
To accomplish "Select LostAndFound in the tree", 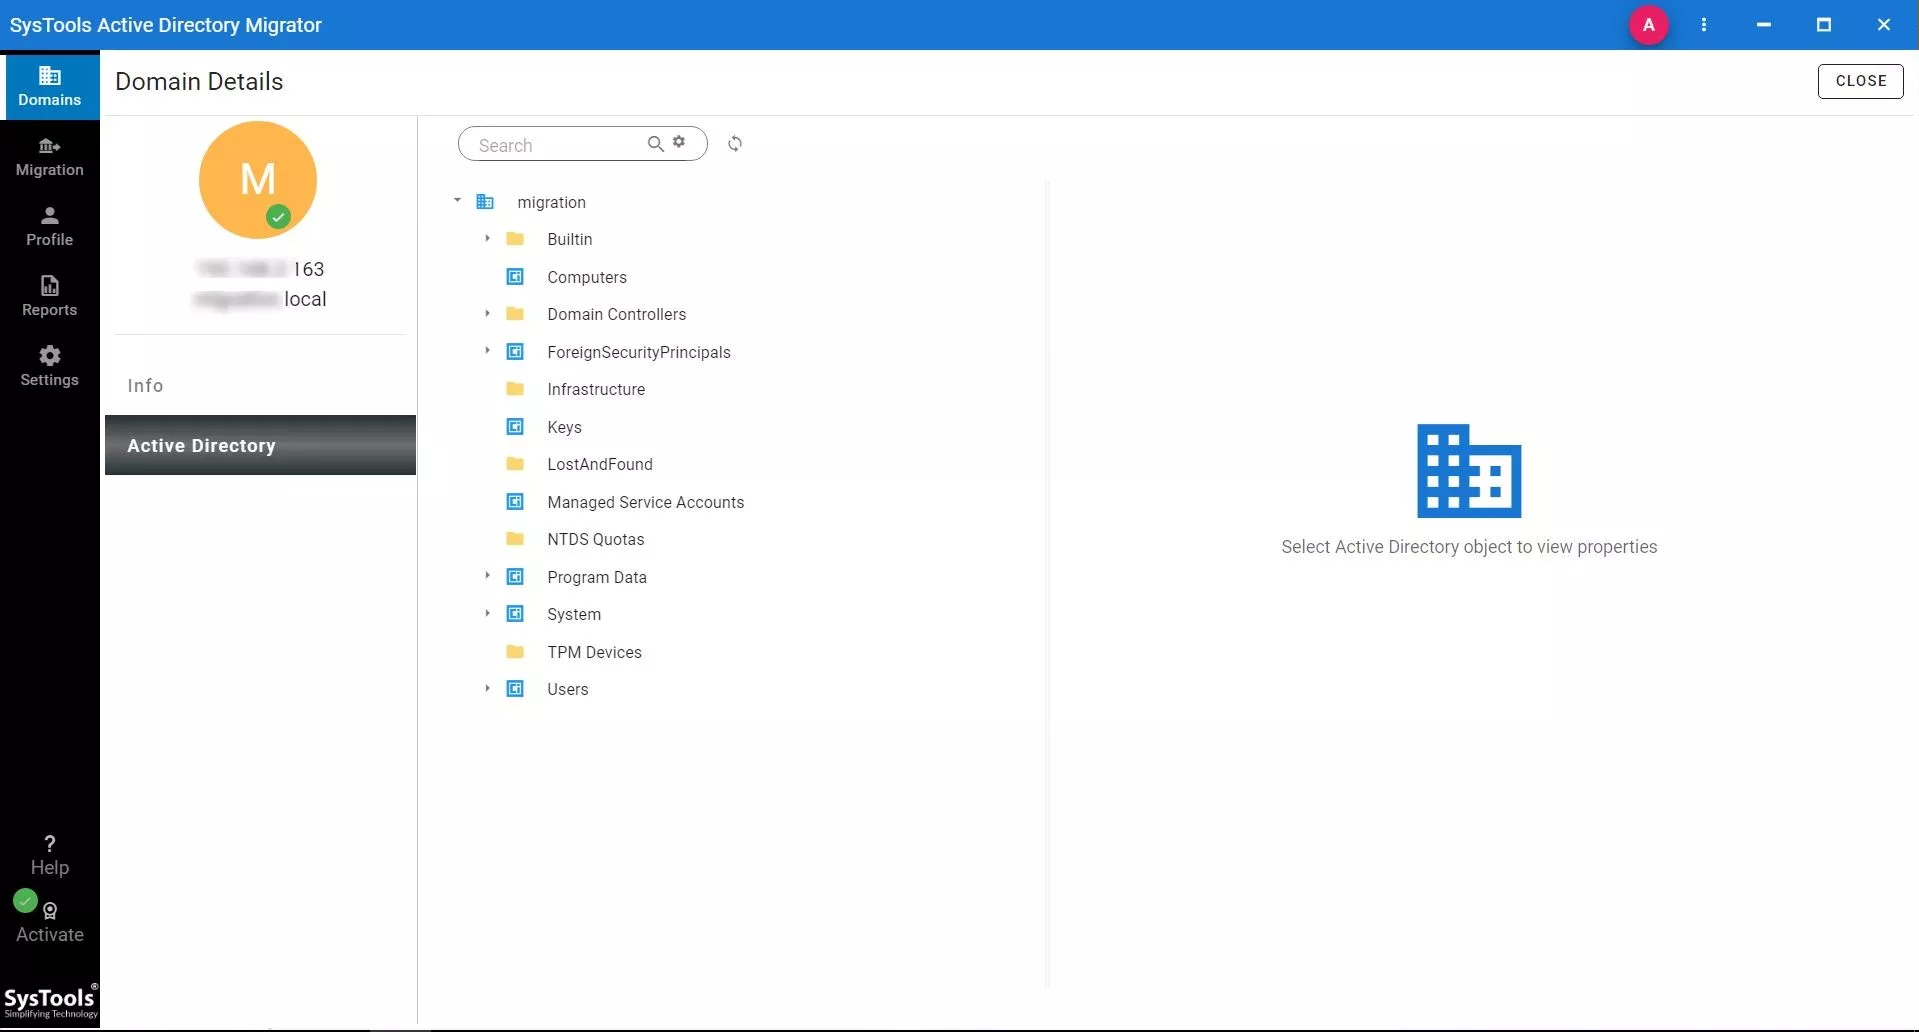I will (x=600, y=464).
